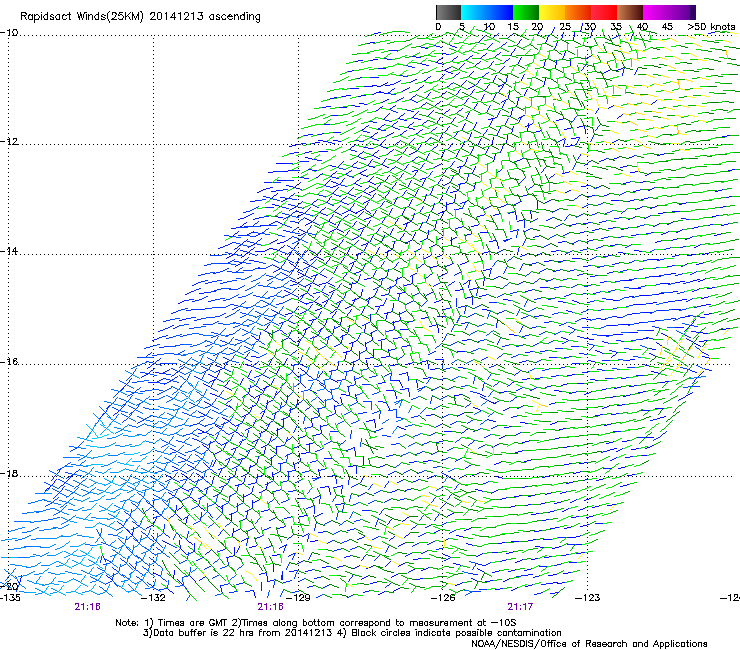Click the title 'Rapidscat Winds(25KM) 20141213 ascending'
This screenshot has height=650, width=740.
[140, 17]
